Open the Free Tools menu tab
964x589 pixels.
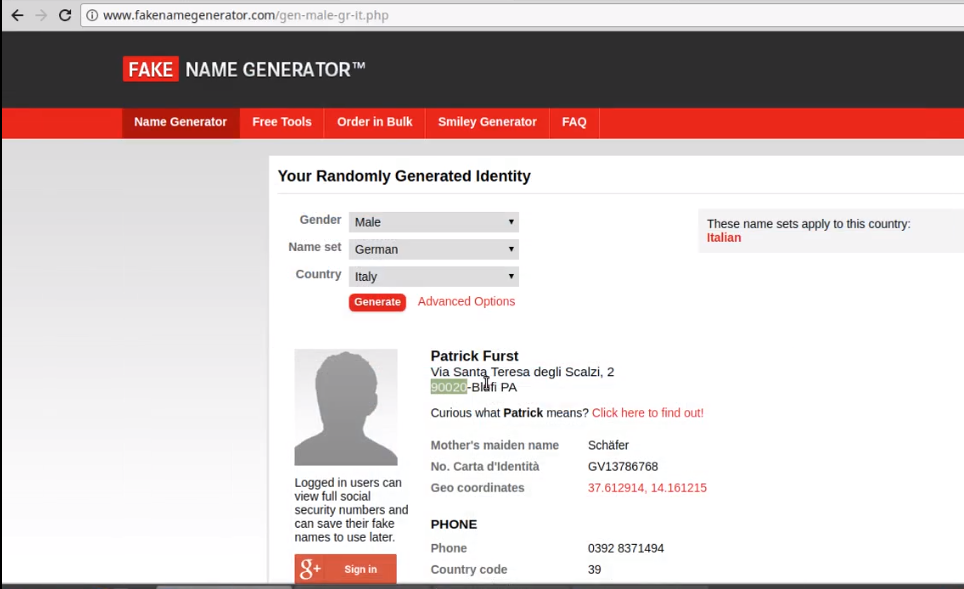pos(282,122)
